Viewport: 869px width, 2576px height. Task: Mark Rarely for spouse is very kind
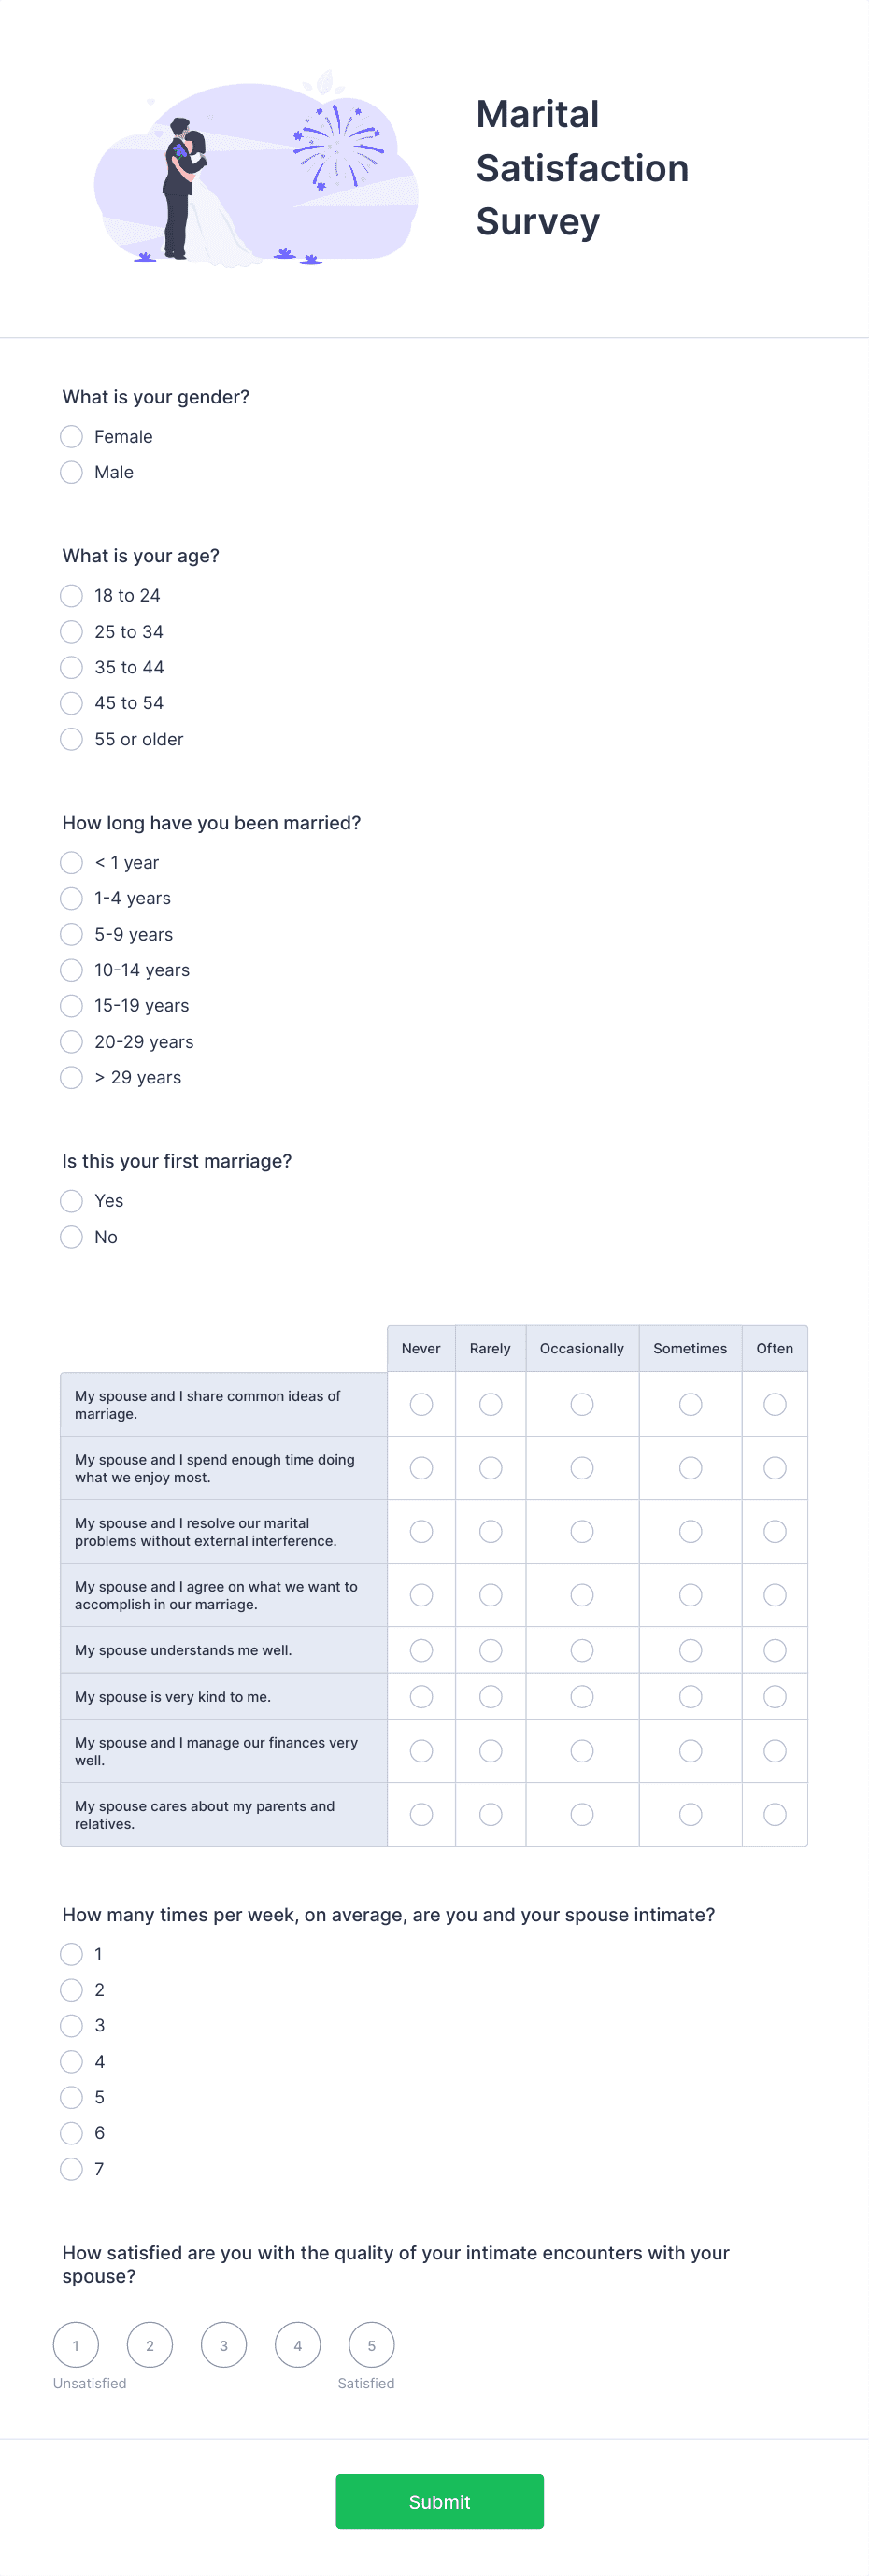[490, 1696]
